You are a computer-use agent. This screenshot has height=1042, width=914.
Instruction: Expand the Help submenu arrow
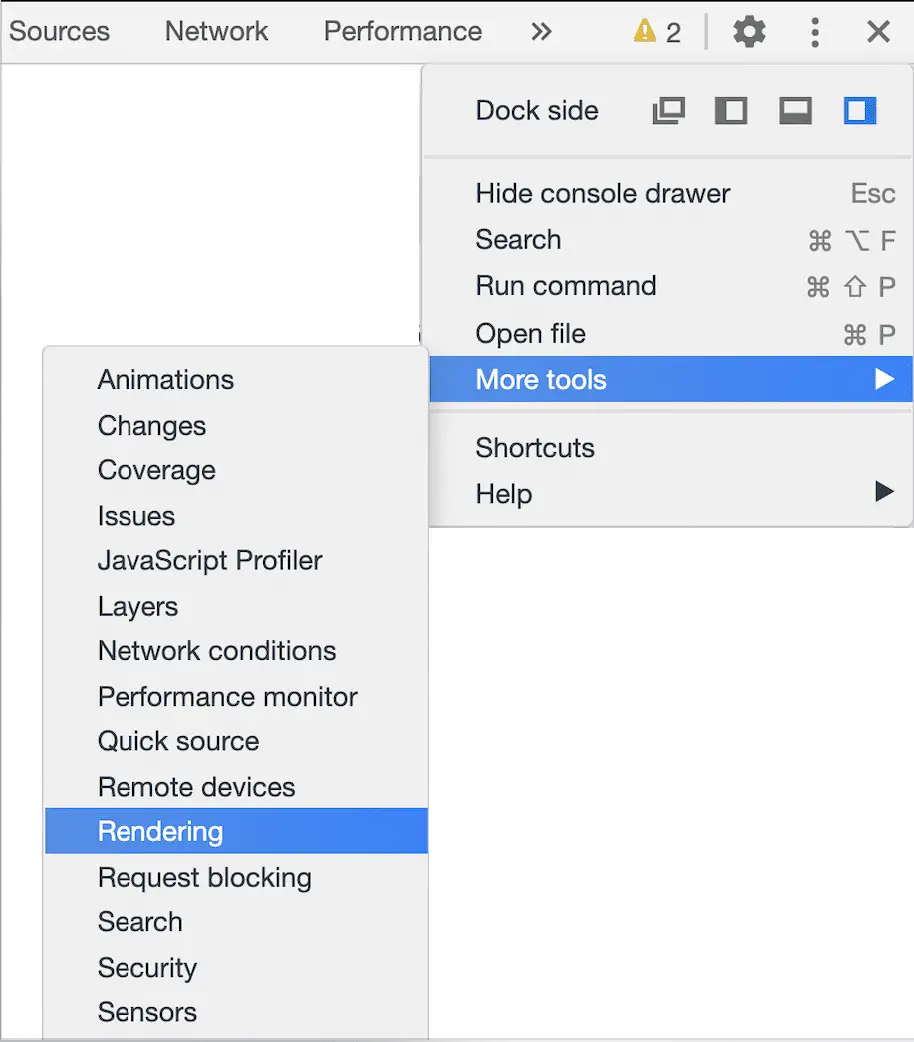884,491
